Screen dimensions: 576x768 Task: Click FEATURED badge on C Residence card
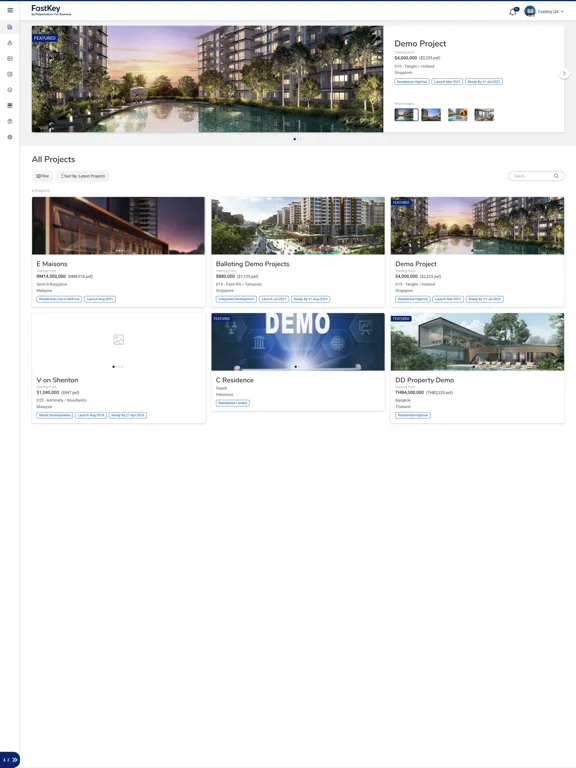pyautogui.click(x=222, y=318)
